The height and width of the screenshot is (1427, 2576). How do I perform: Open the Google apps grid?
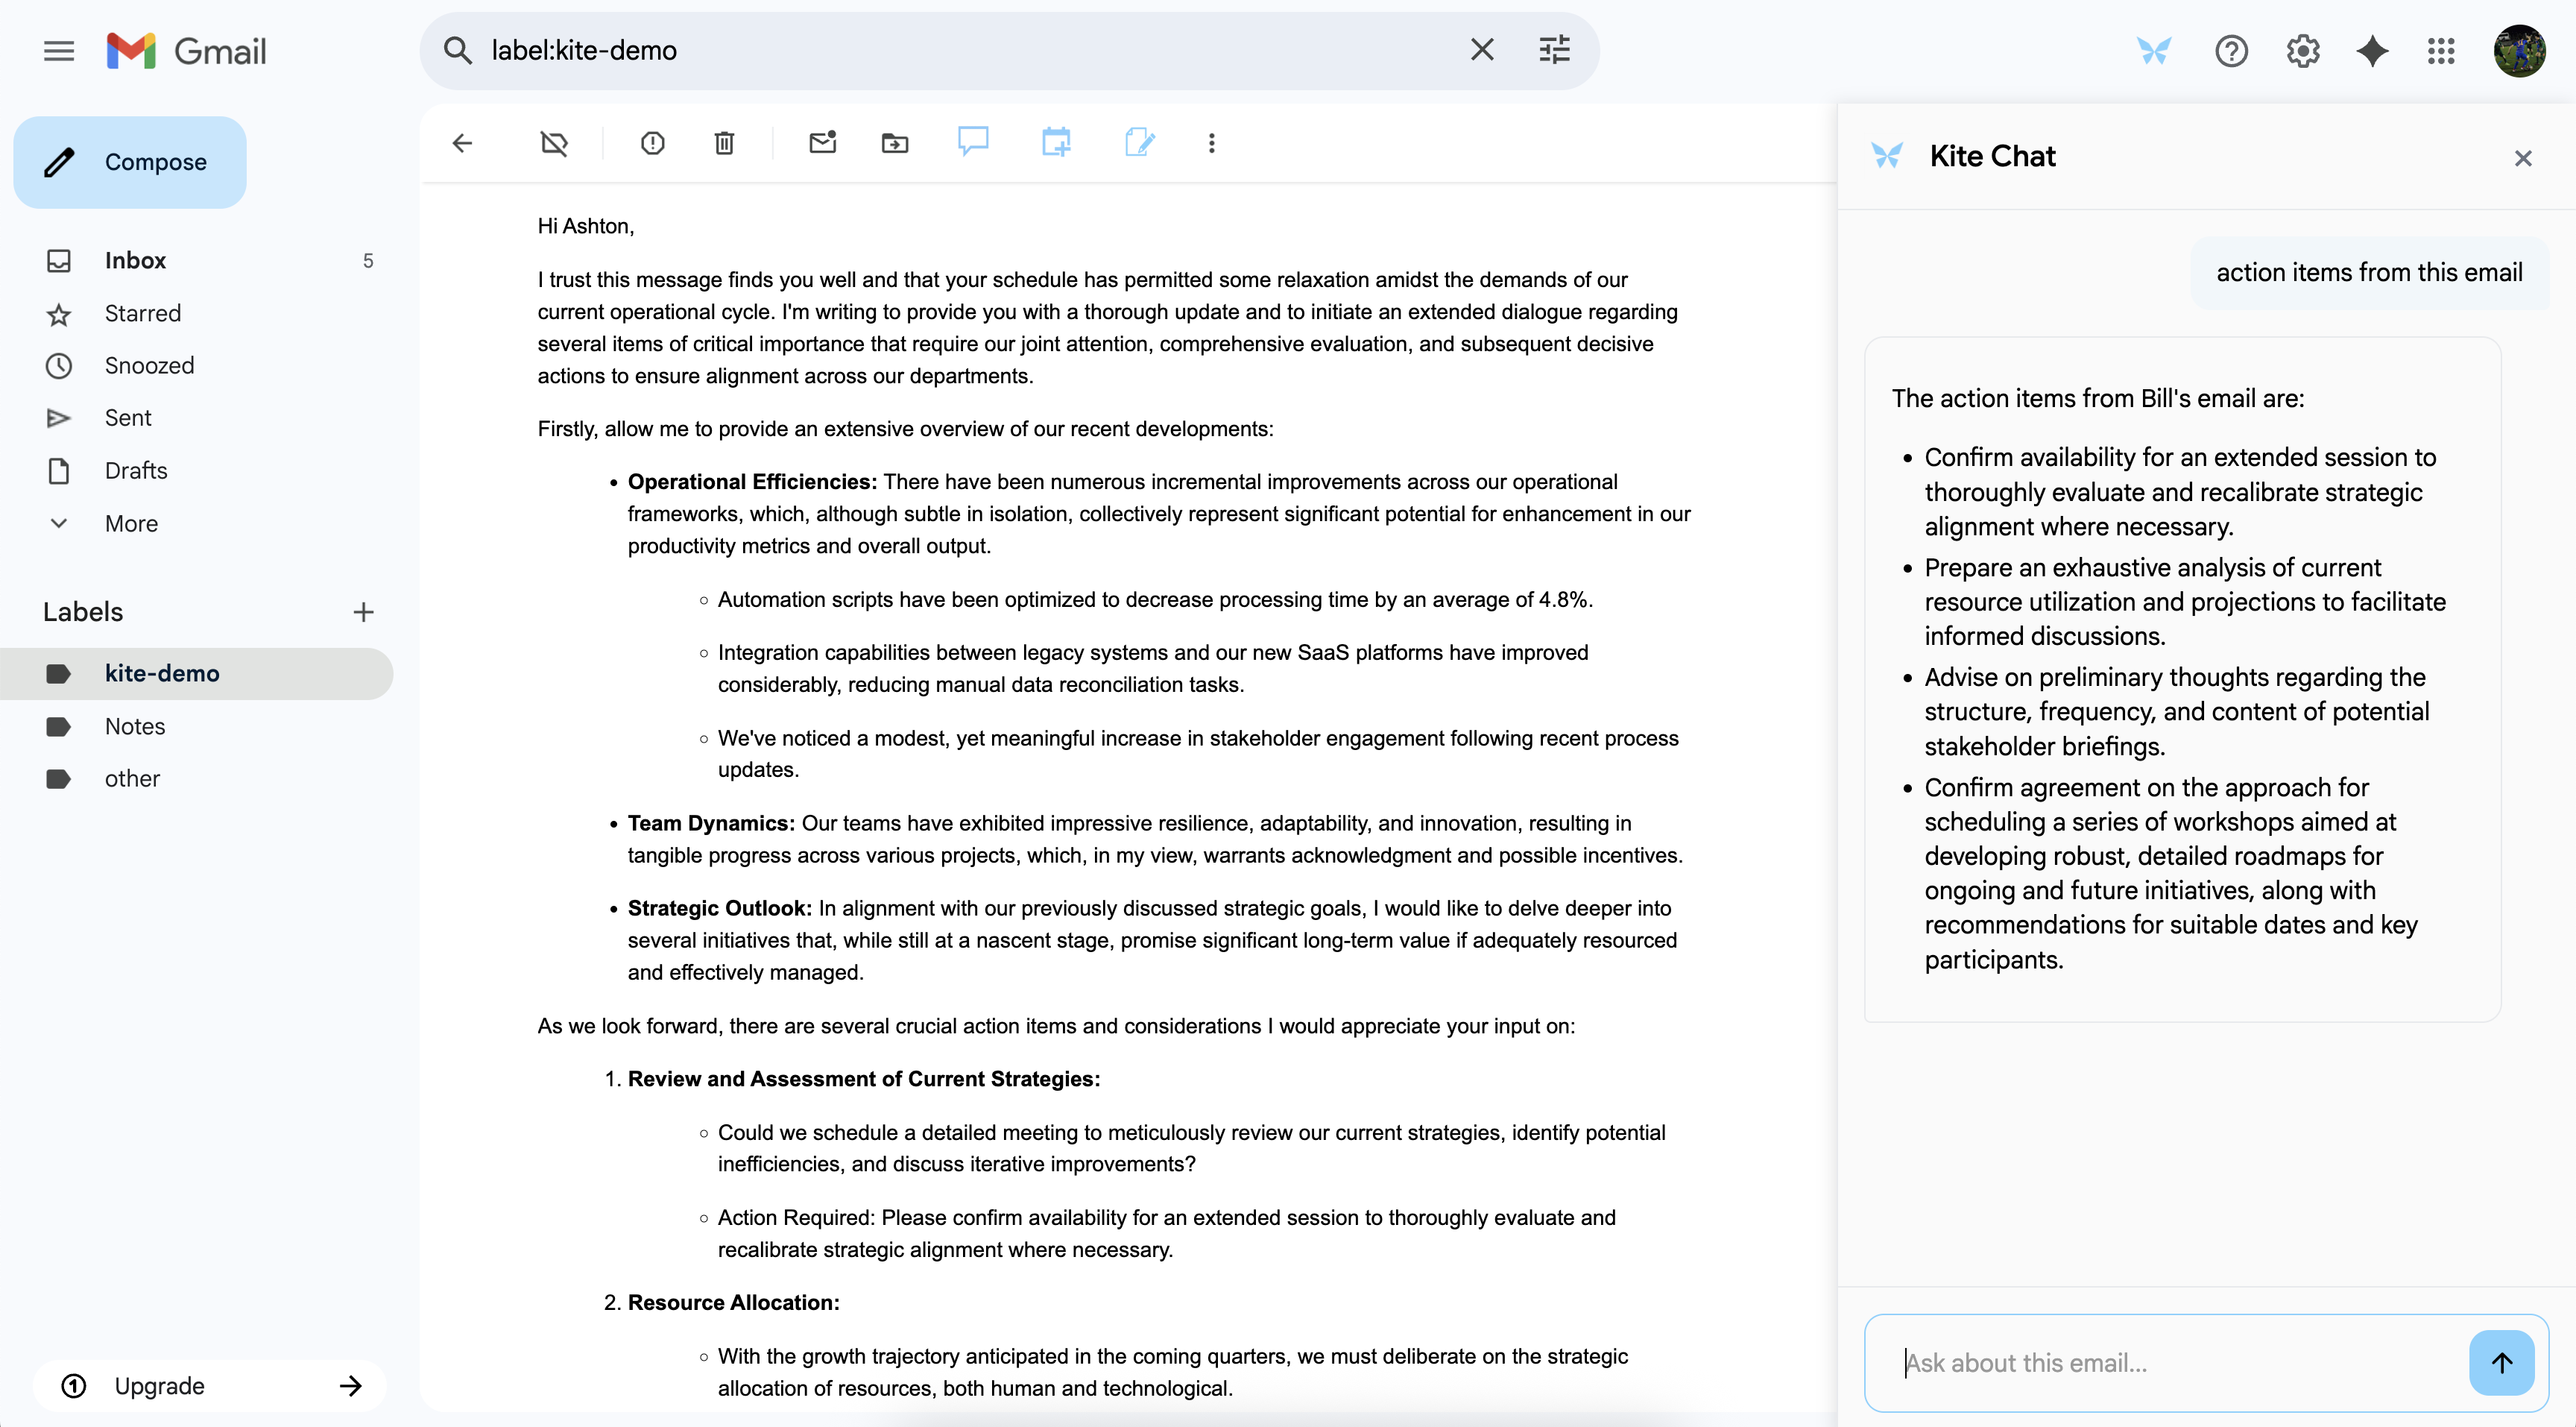coord(2441,50)
